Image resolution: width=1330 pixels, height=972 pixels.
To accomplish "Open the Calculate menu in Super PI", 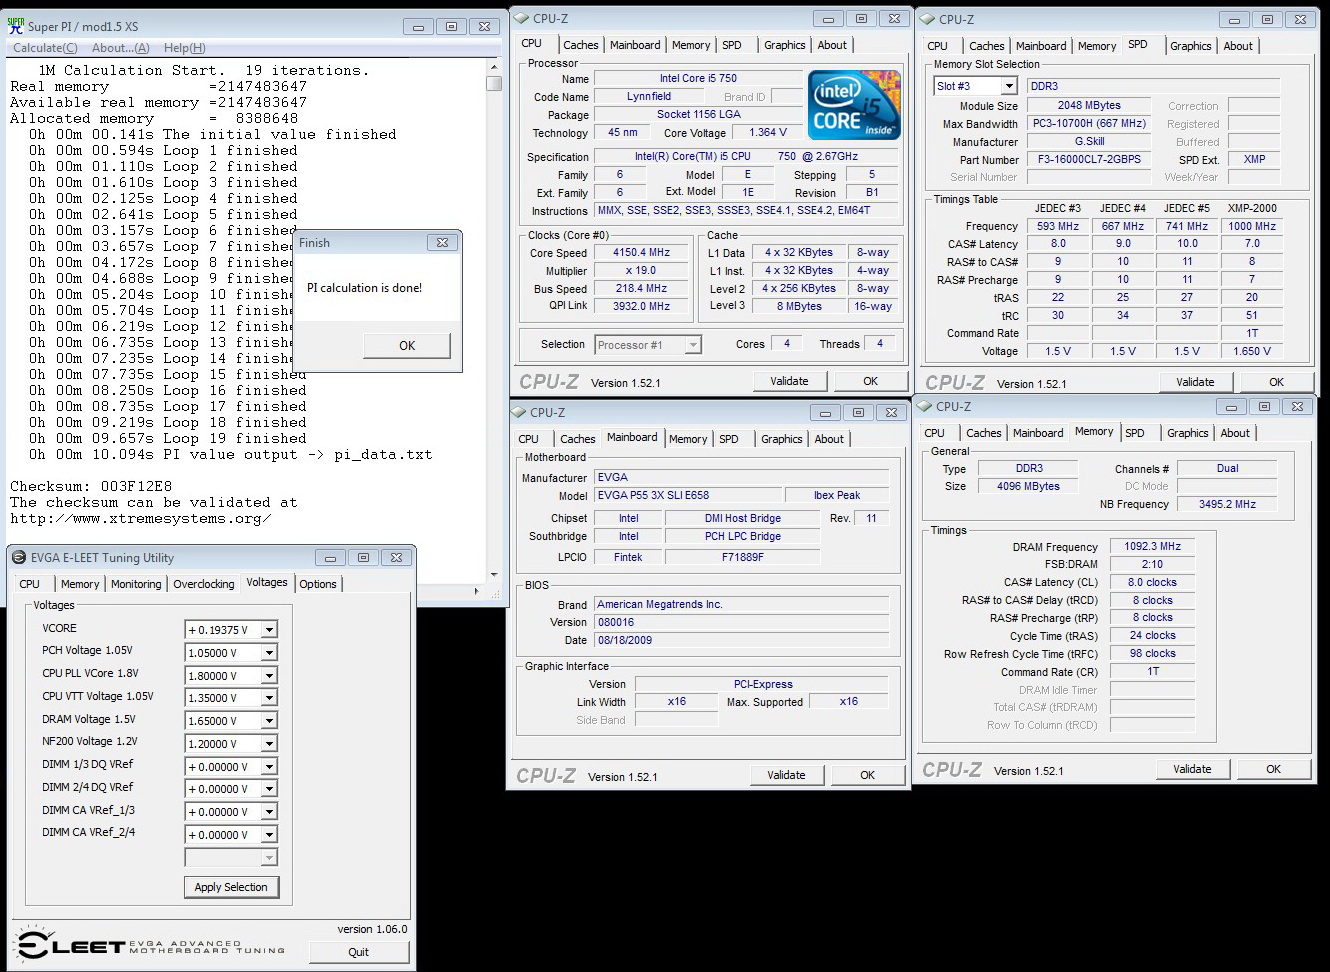I will [x=45, y=48].
